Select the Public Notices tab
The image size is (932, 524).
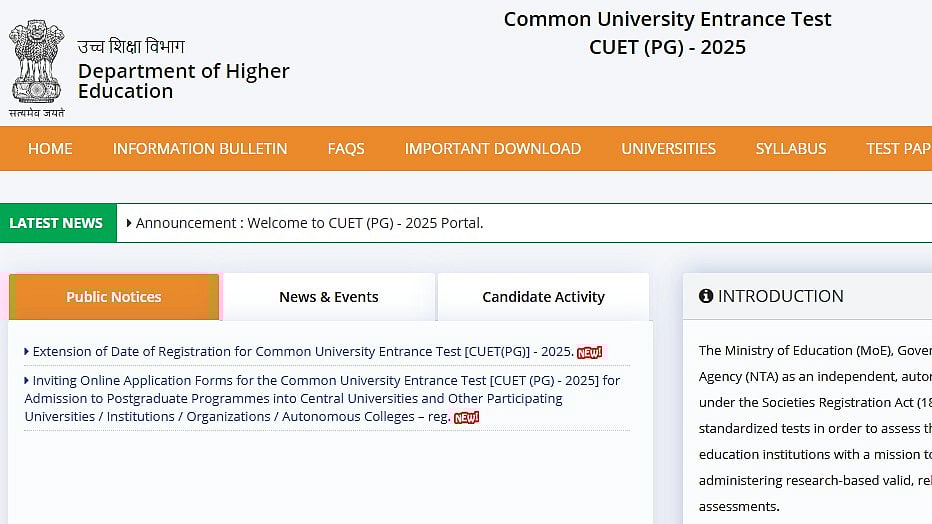114,297
